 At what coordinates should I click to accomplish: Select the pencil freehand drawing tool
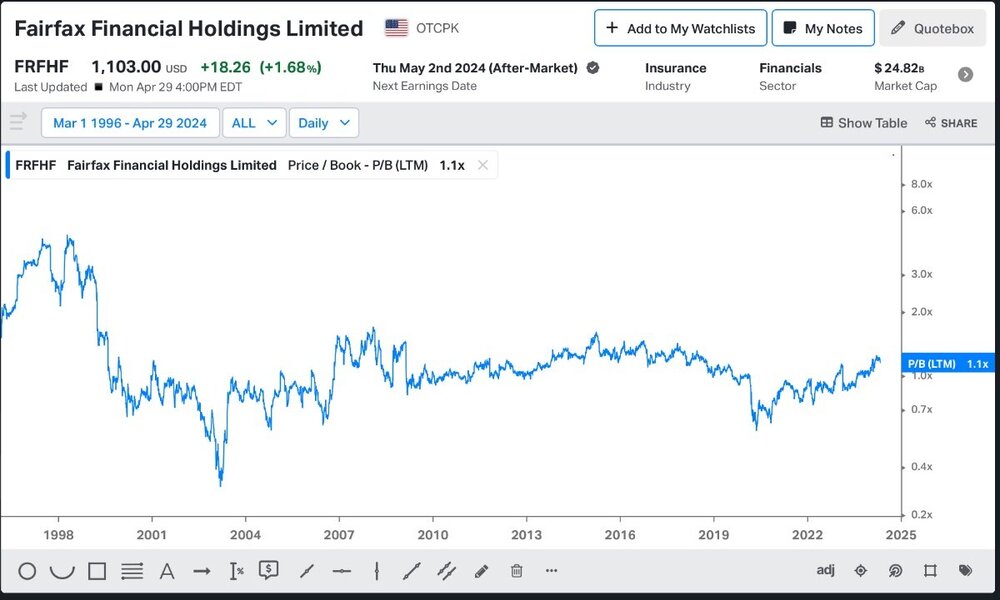pos(482,571)
